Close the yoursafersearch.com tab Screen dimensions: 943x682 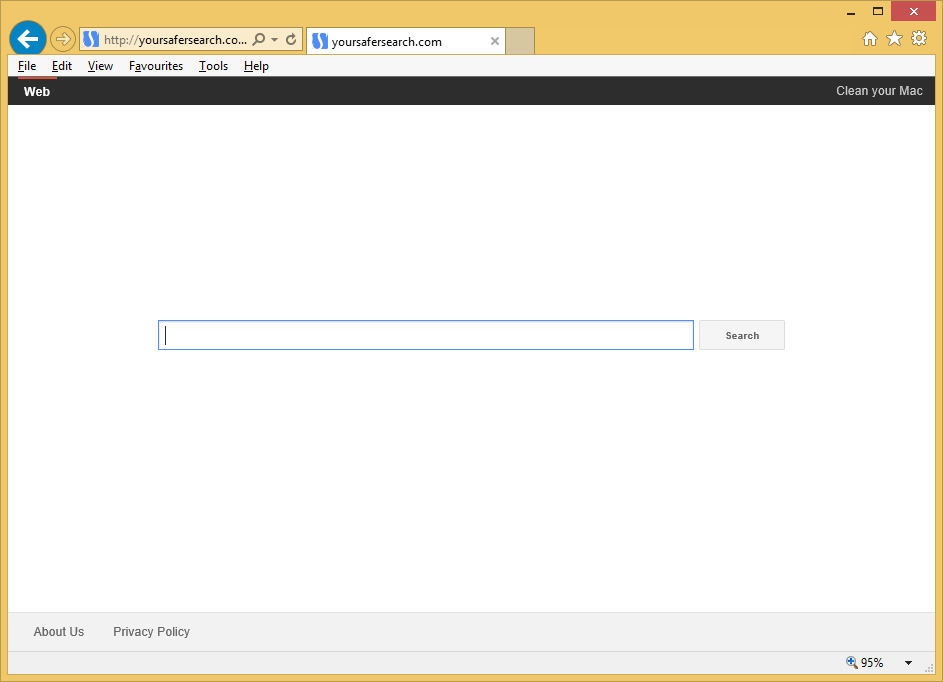click(495, 41)
